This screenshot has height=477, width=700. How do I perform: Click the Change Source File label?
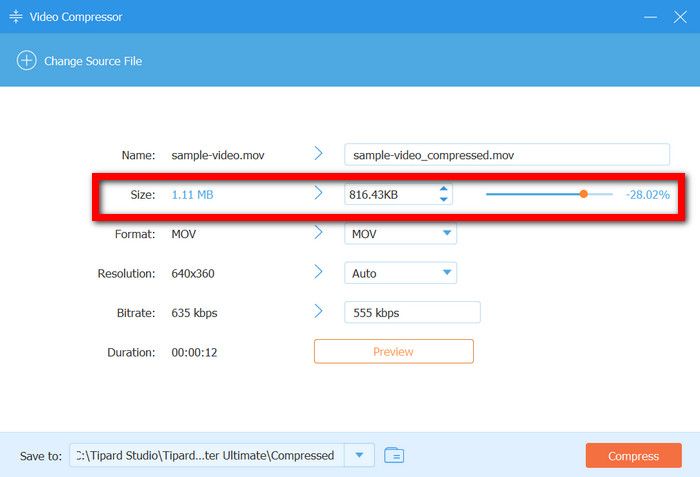point(93,61)
